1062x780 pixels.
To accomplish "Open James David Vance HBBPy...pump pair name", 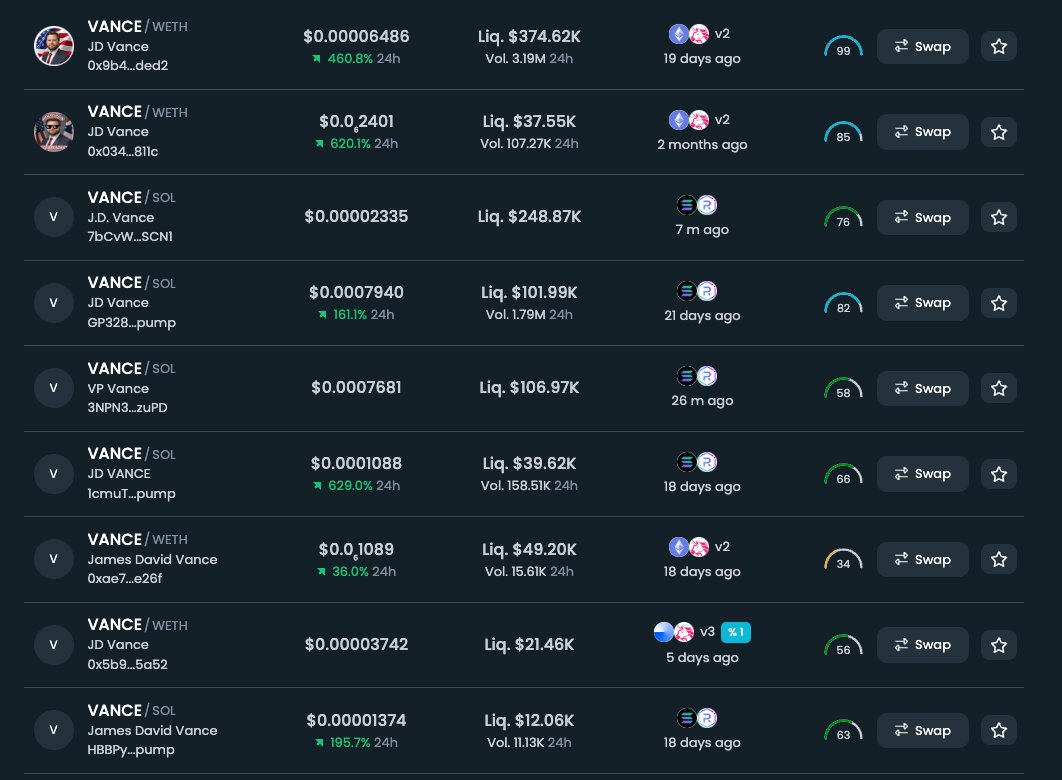I will (x=131, y=710).
